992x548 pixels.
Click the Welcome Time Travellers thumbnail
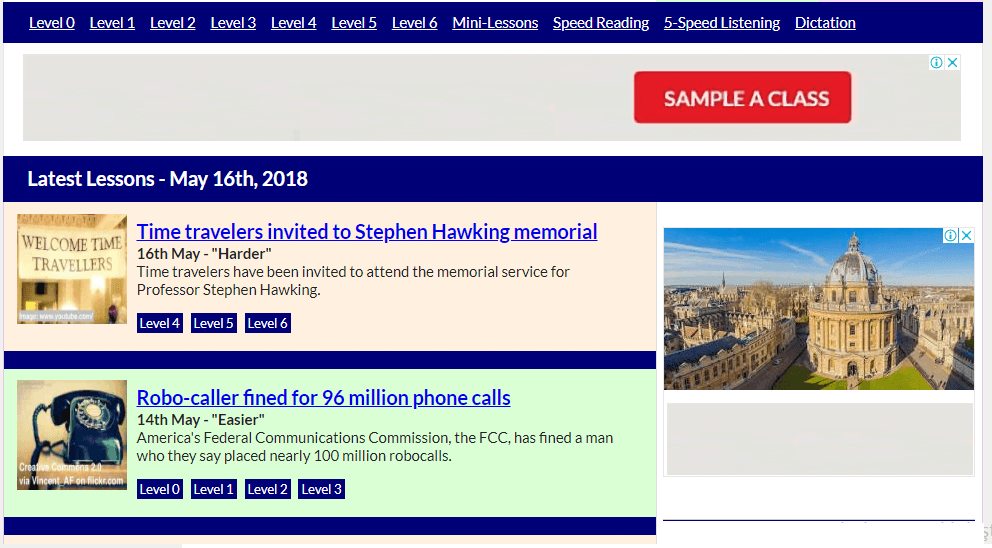(72, 269)
